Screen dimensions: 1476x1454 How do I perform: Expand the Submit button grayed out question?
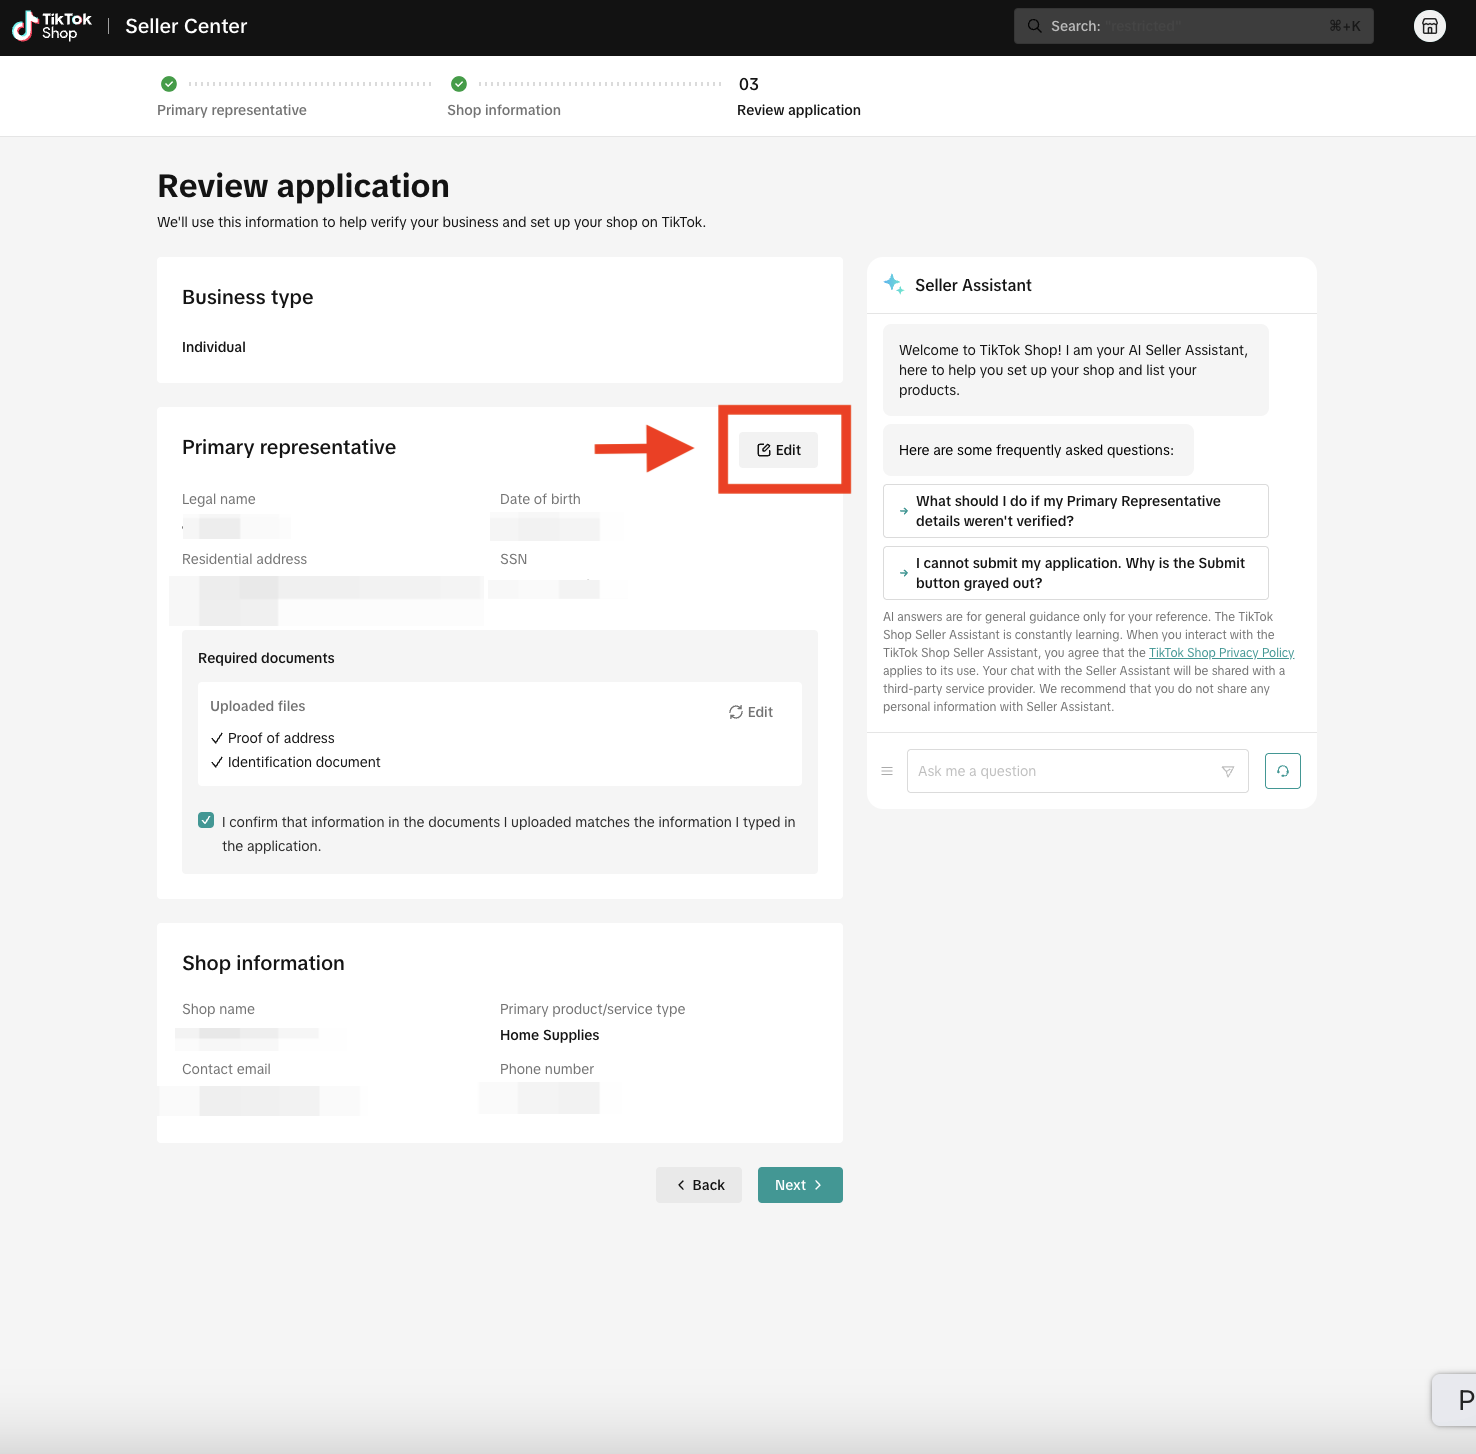pos(1075,573)
